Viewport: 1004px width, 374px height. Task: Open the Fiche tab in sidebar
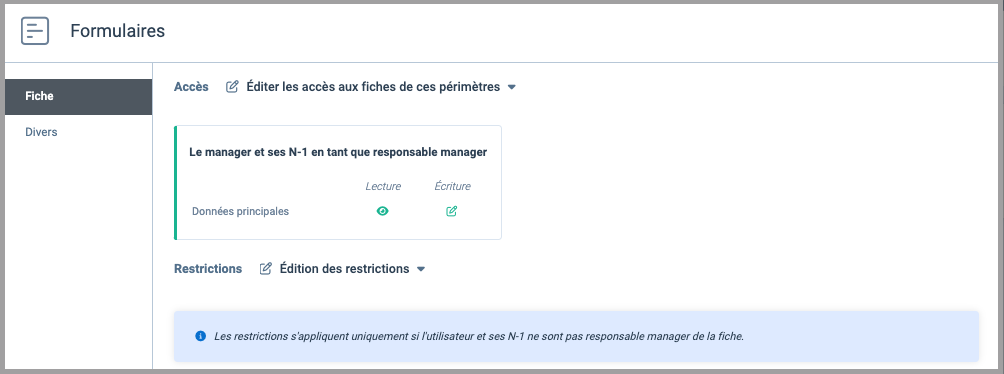tap(78, 97)
